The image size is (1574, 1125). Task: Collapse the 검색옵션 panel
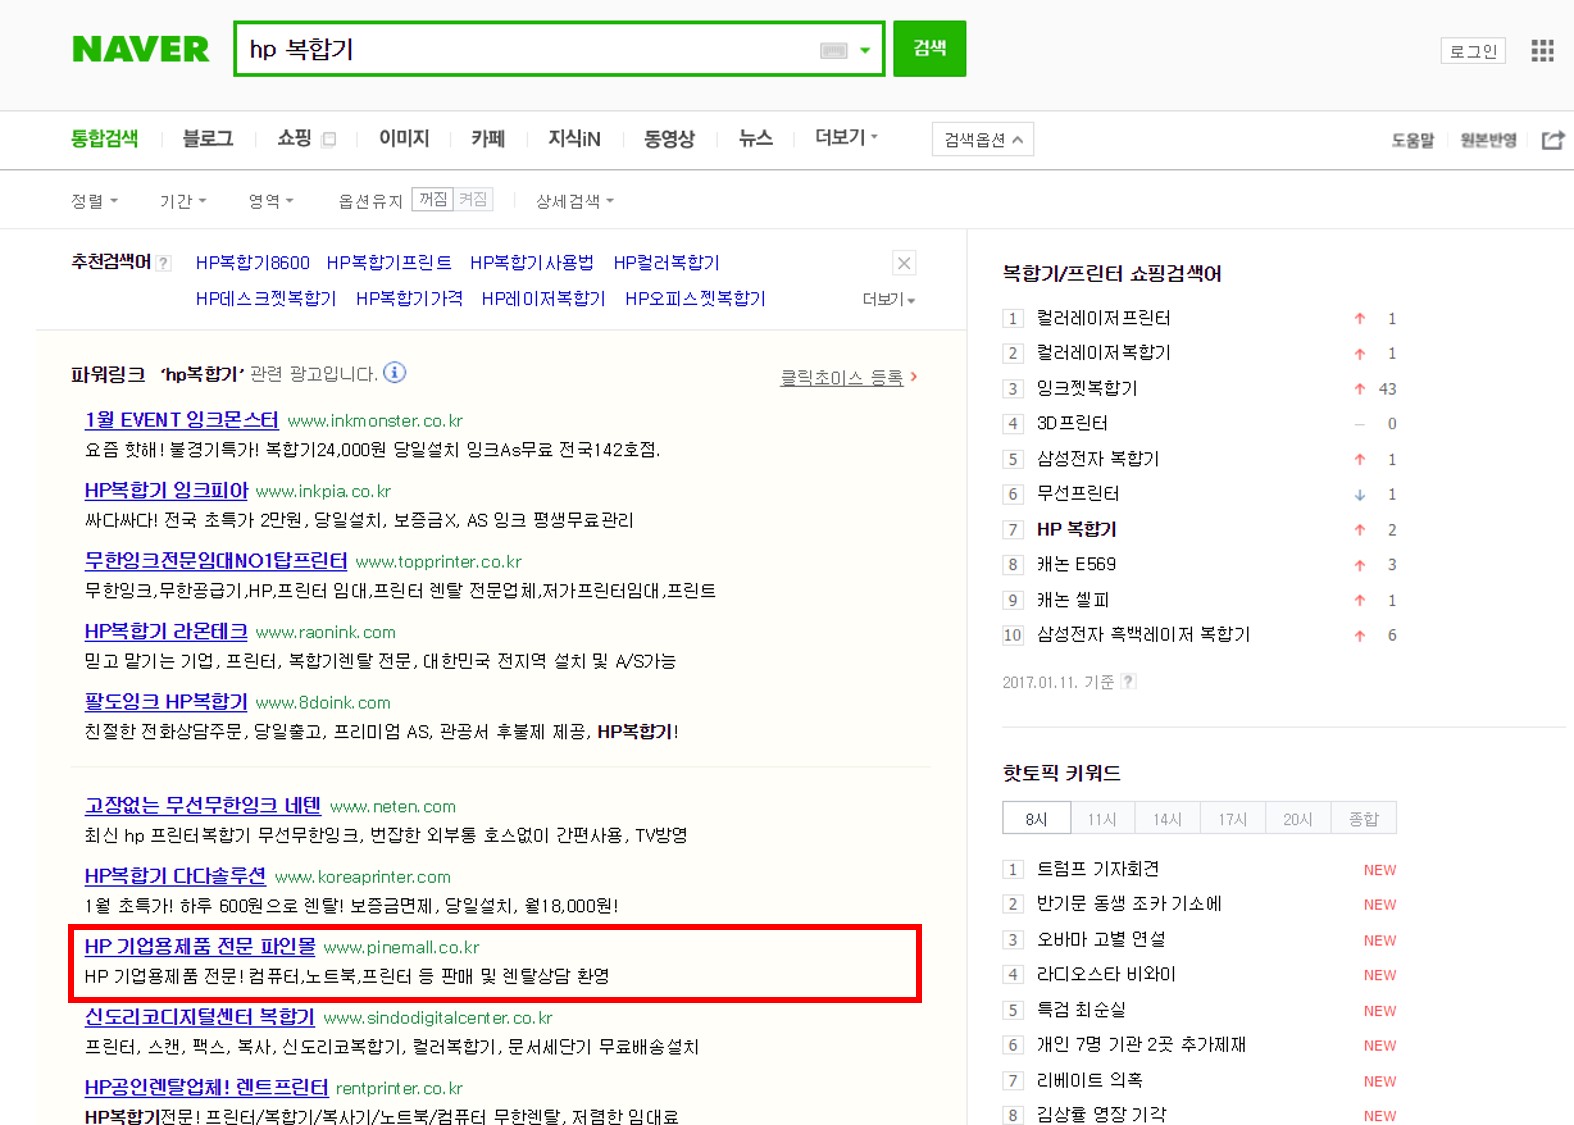(983, 140)
